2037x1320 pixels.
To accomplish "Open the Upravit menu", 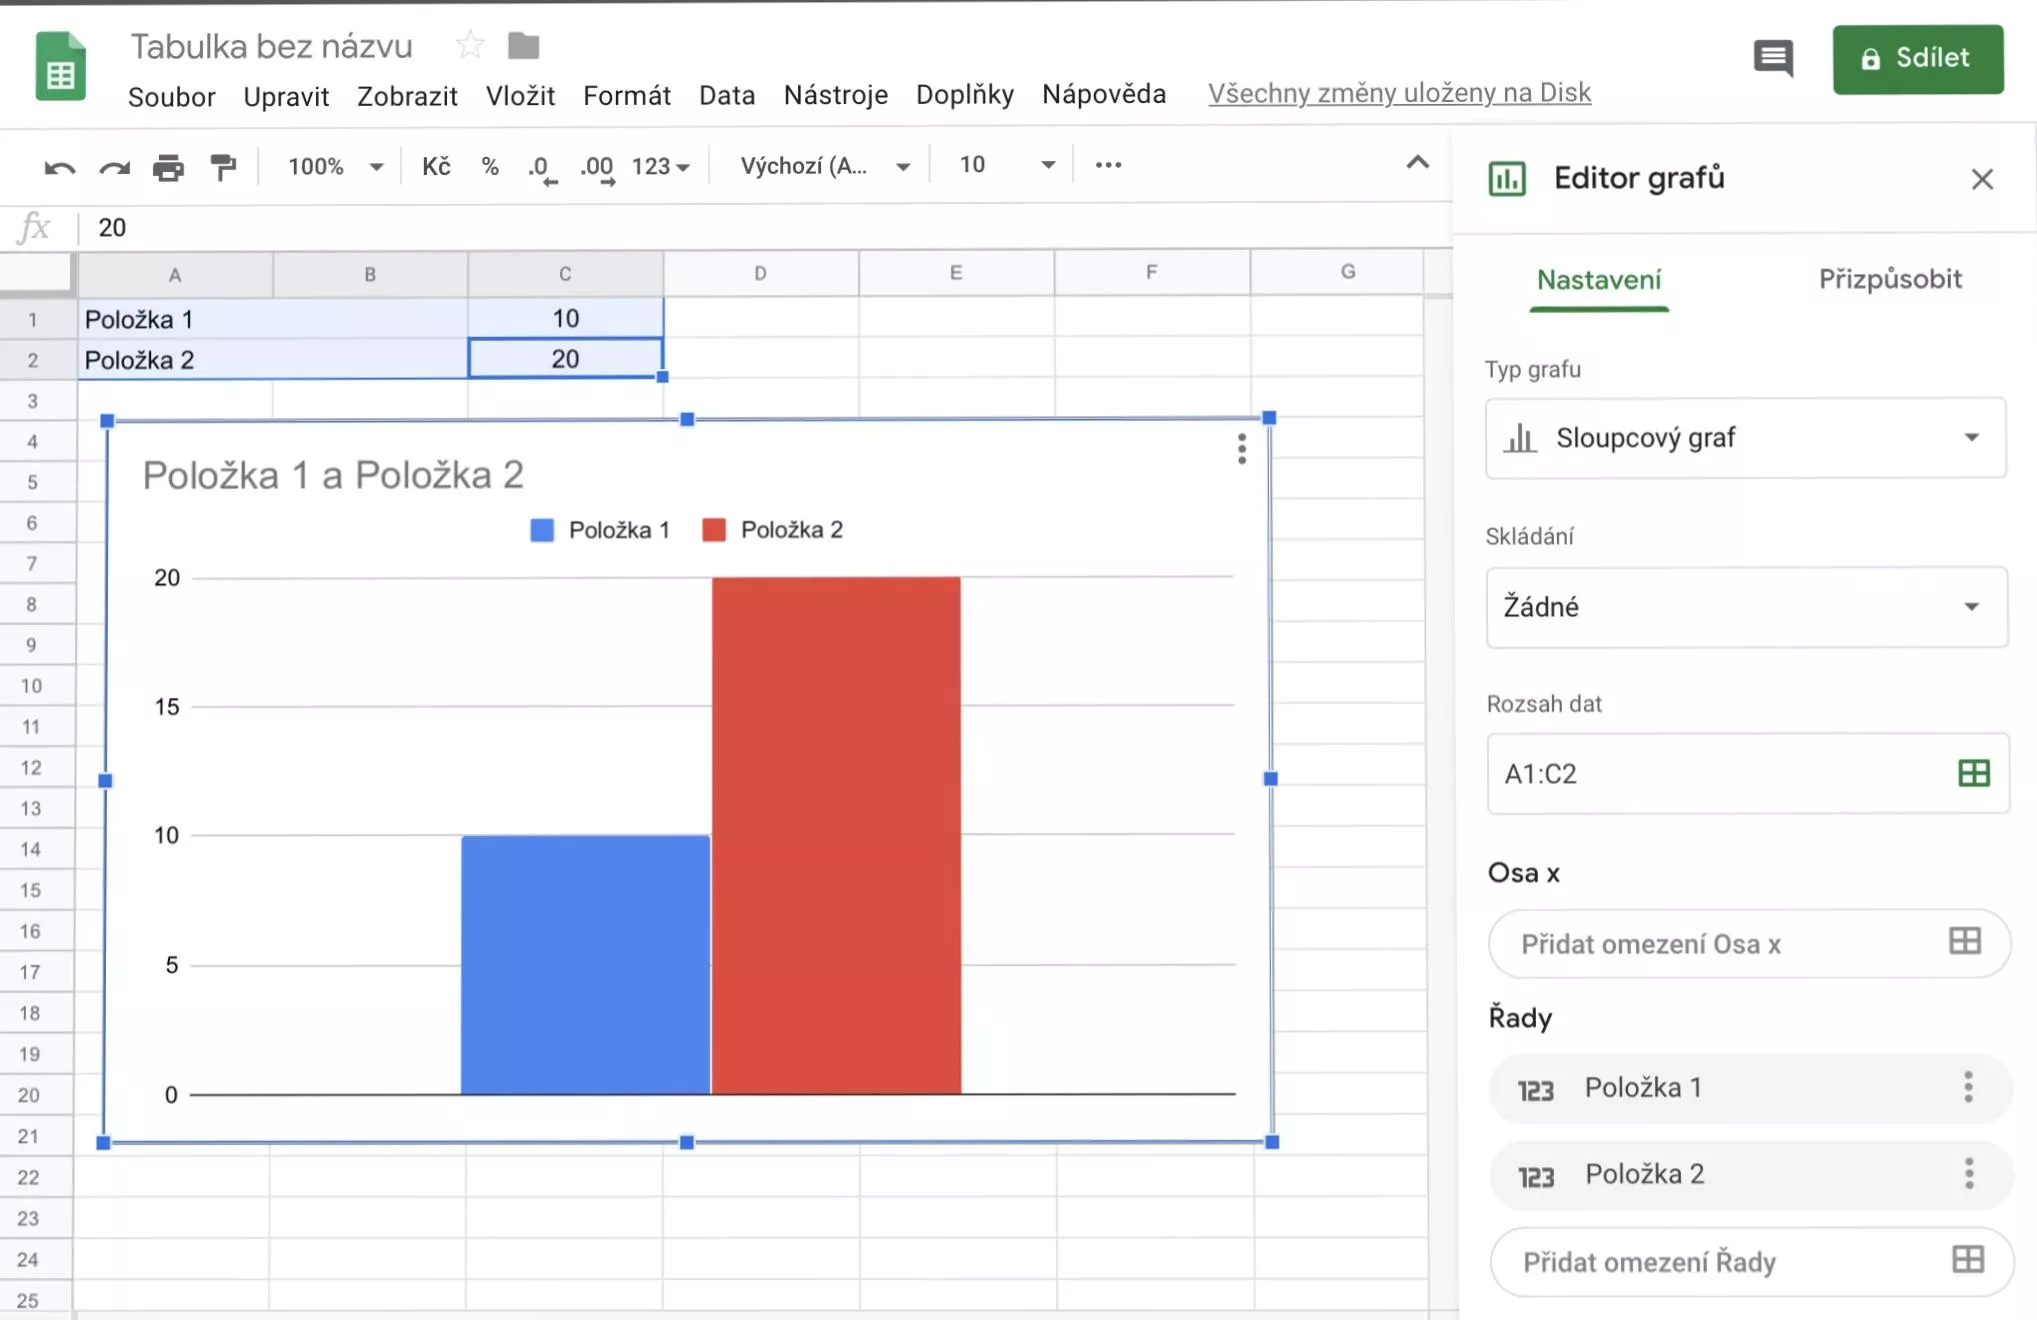I will click(x=286, y=96).
